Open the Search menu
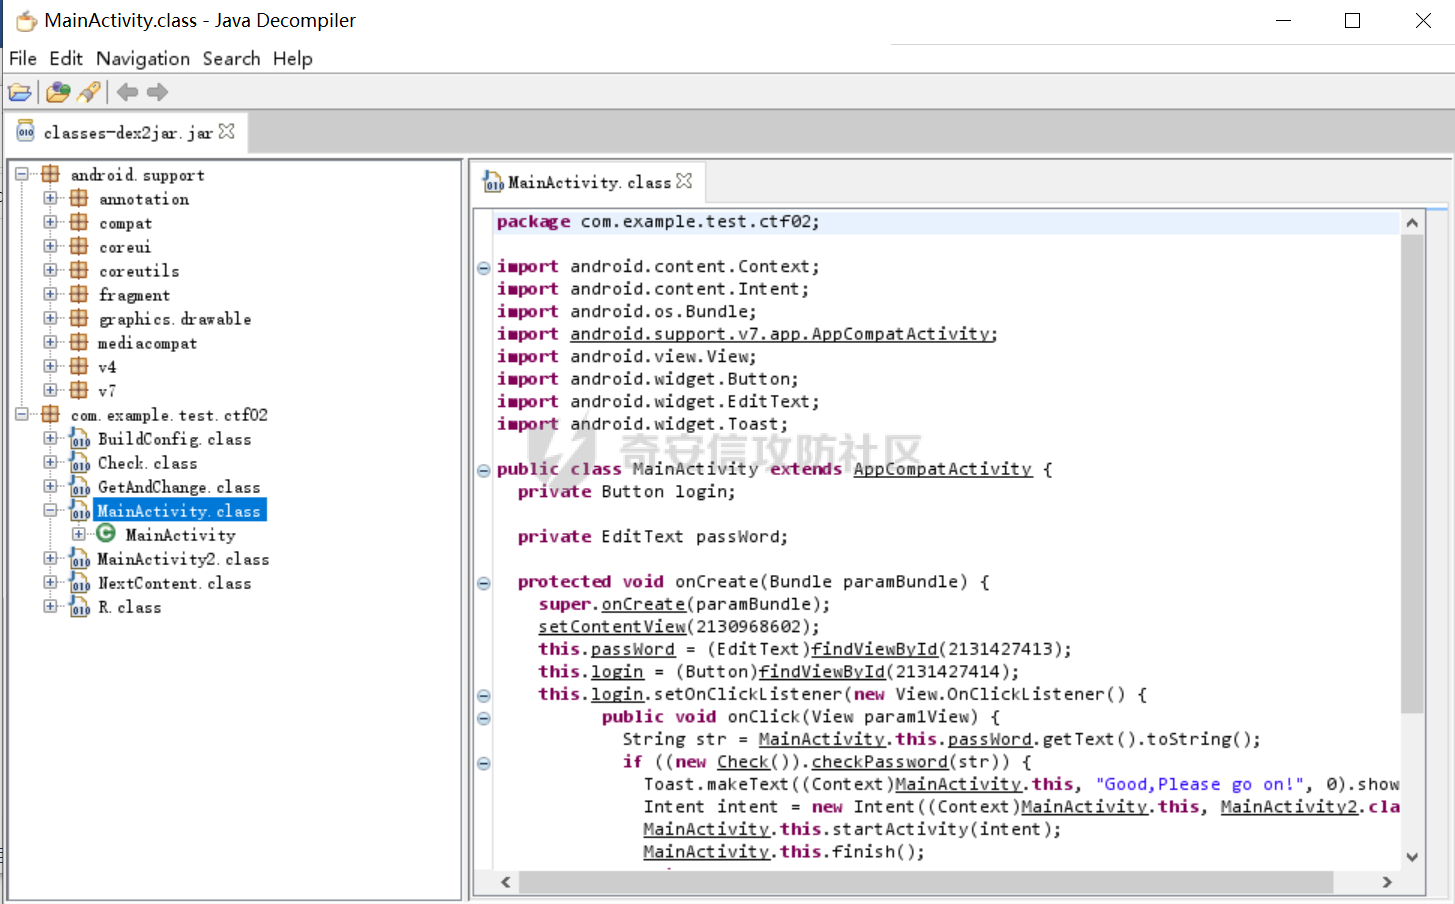This screenshot has height=904, width=1455. coord(231,59)
